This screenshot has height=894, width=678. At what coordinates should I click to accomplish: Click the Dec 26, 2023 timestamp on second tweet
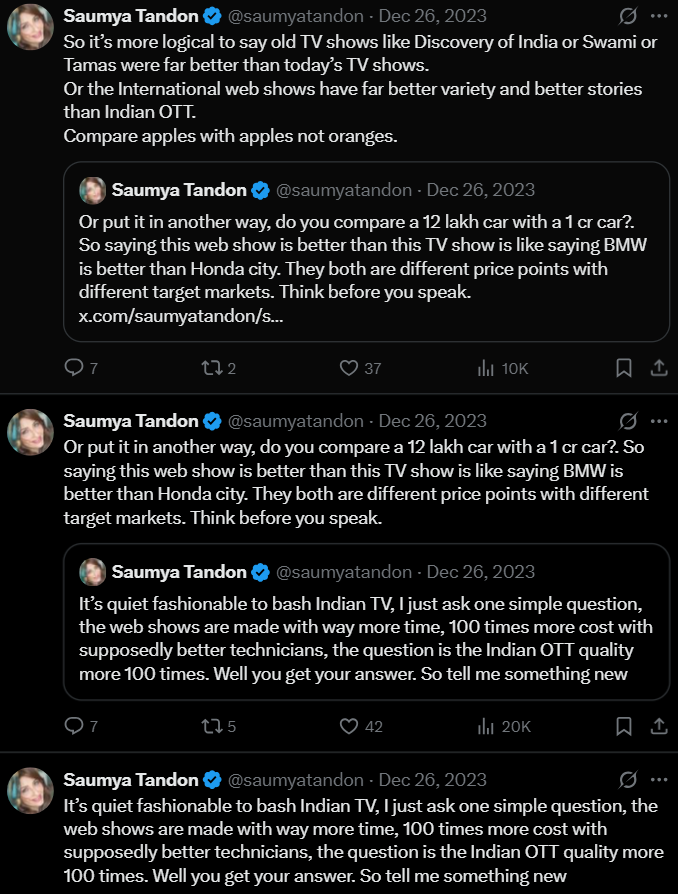432,421
